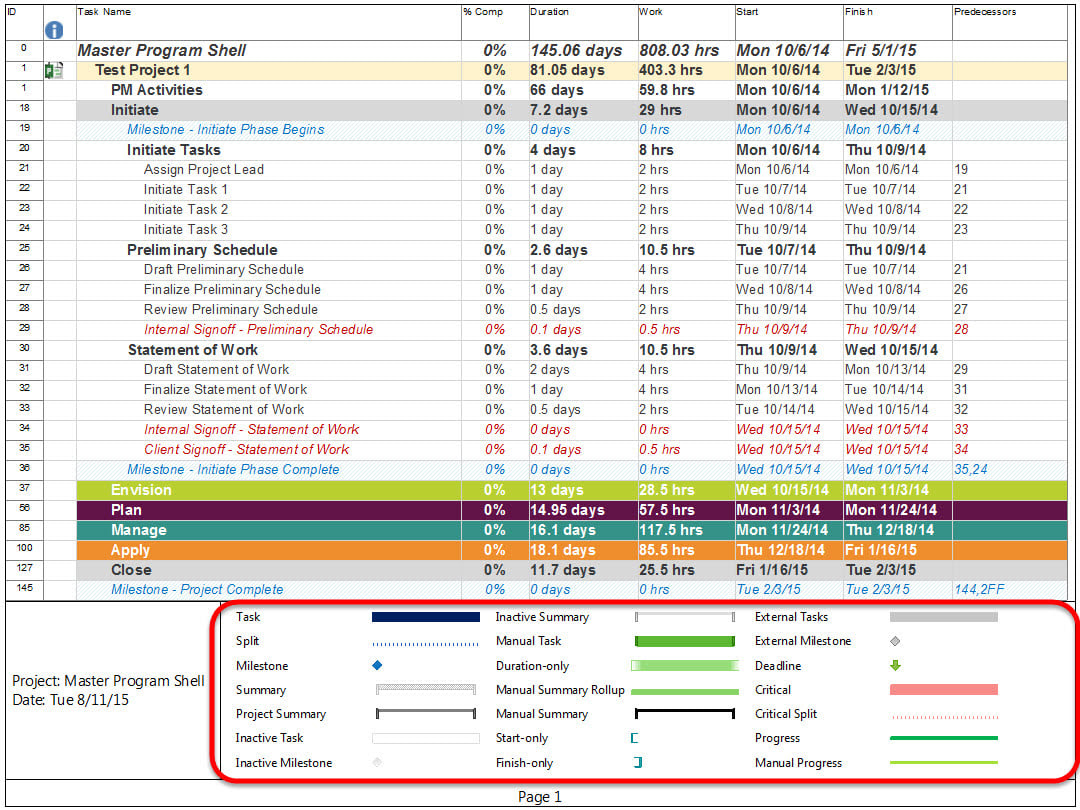Select the purple Plan phase row
The height and width of the screenshot is (810, 1080).
[537, 510]
